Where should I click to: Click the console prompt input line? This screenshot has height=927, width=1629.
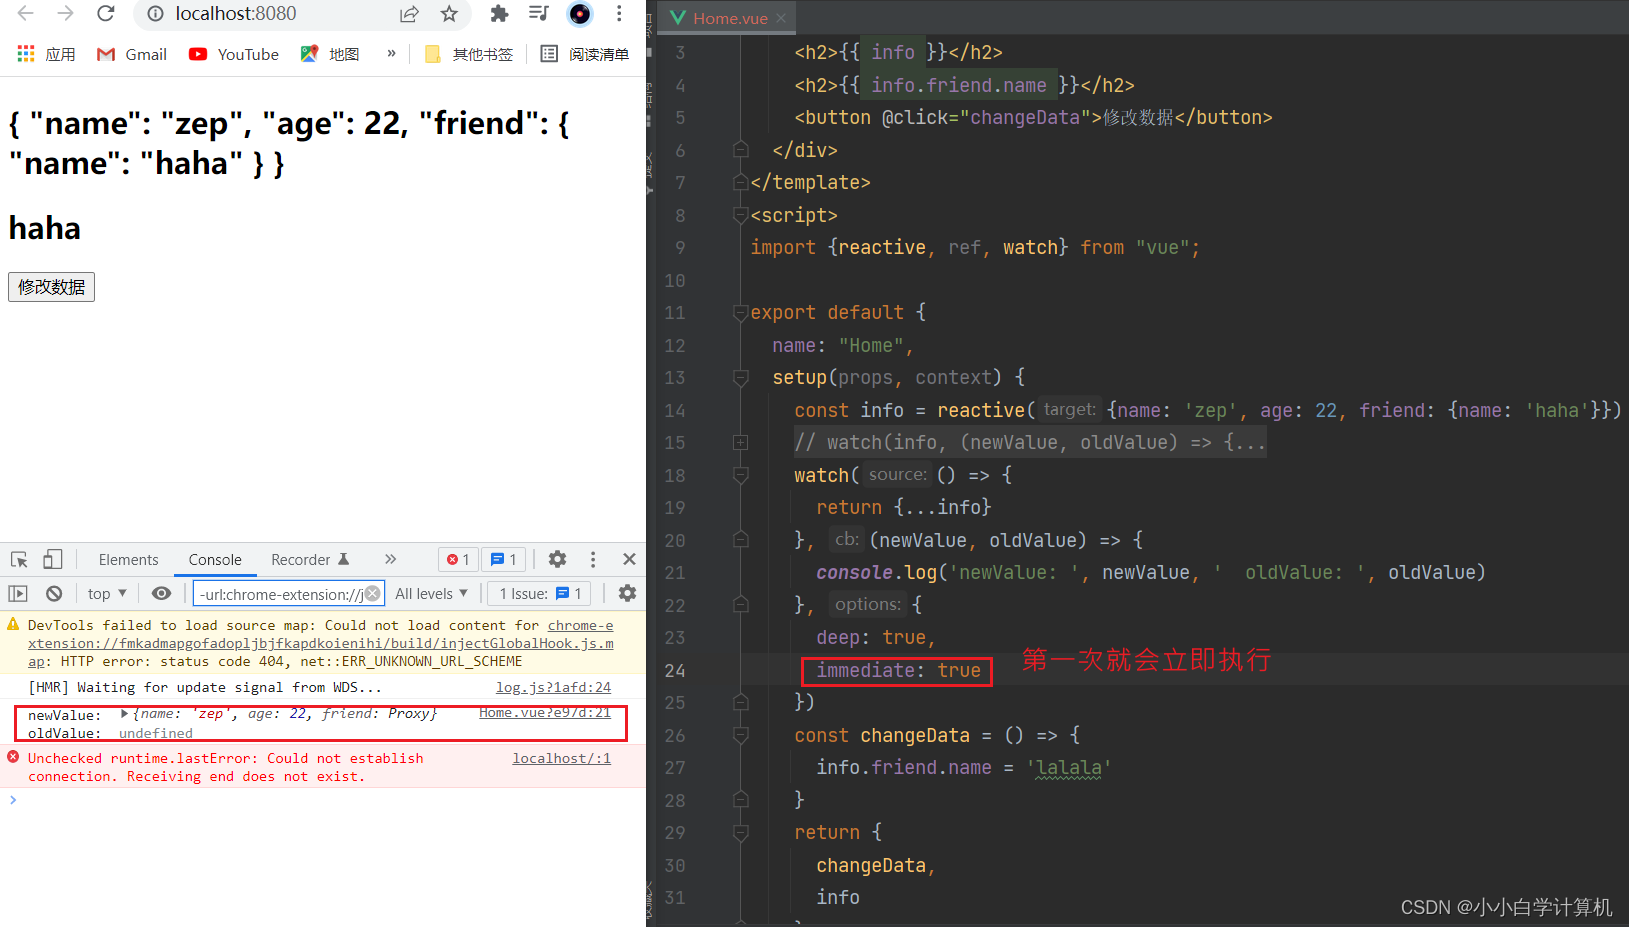(322, 800)
